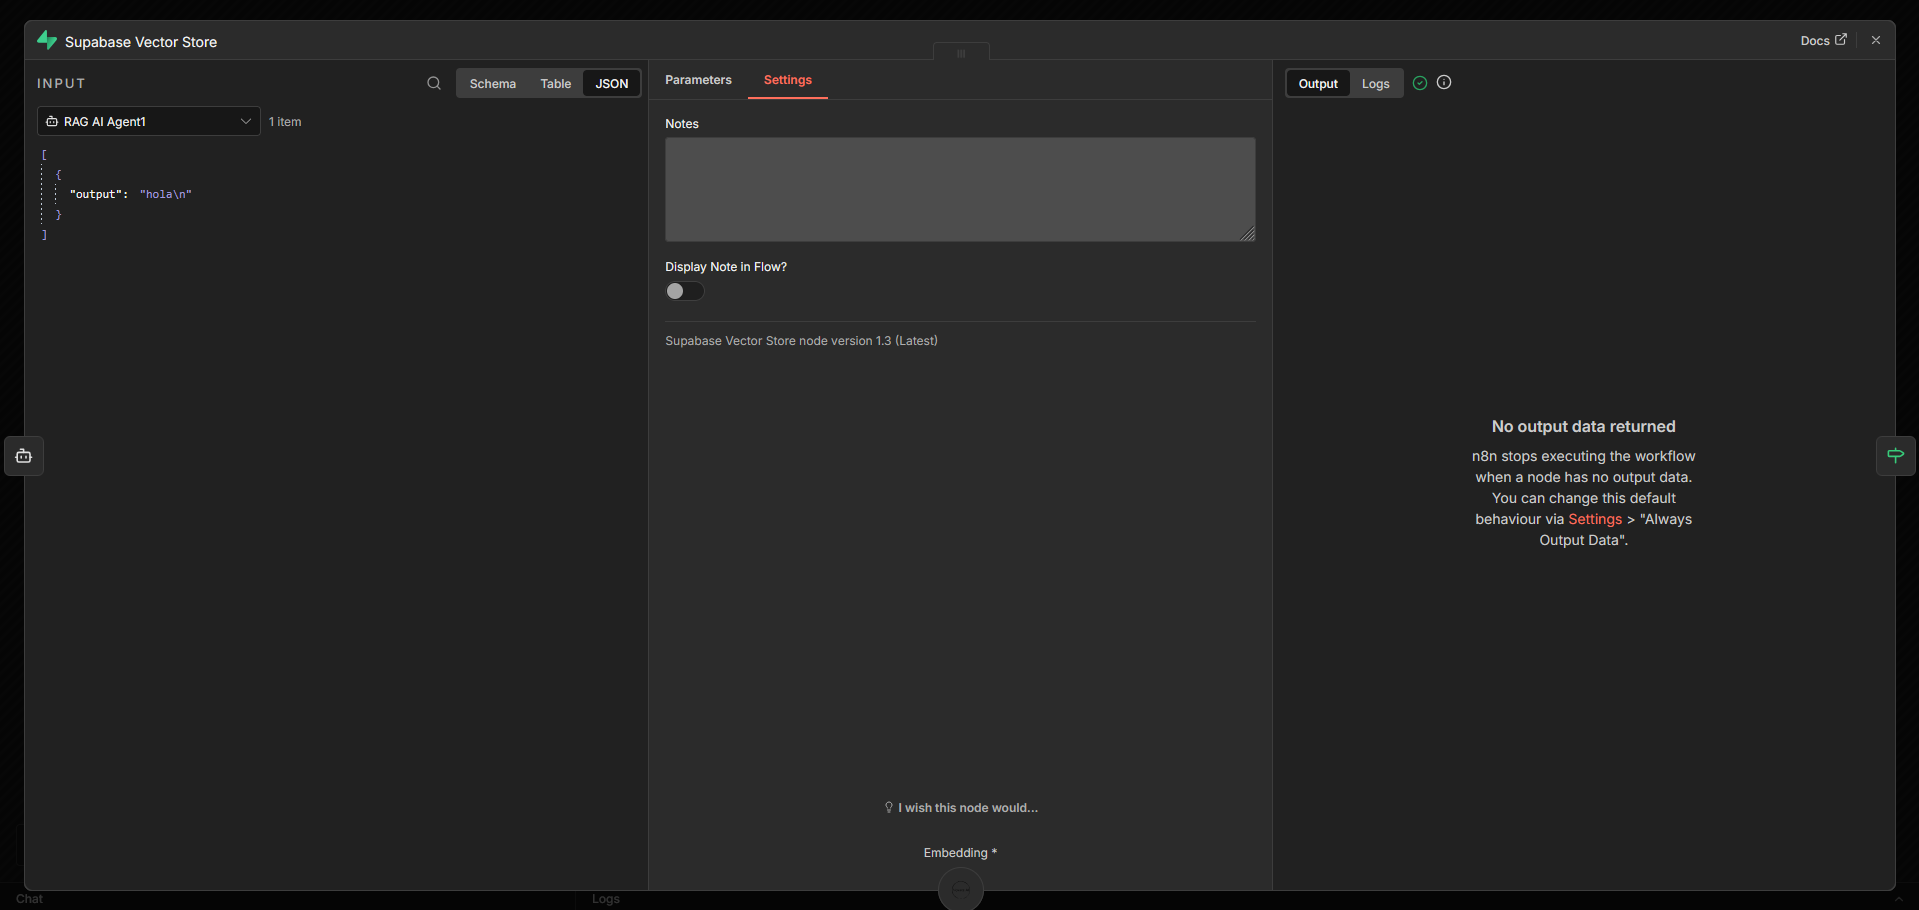Switch to the Logs output tab
Screen dimensions: 1919x910
pos(1376,84)
